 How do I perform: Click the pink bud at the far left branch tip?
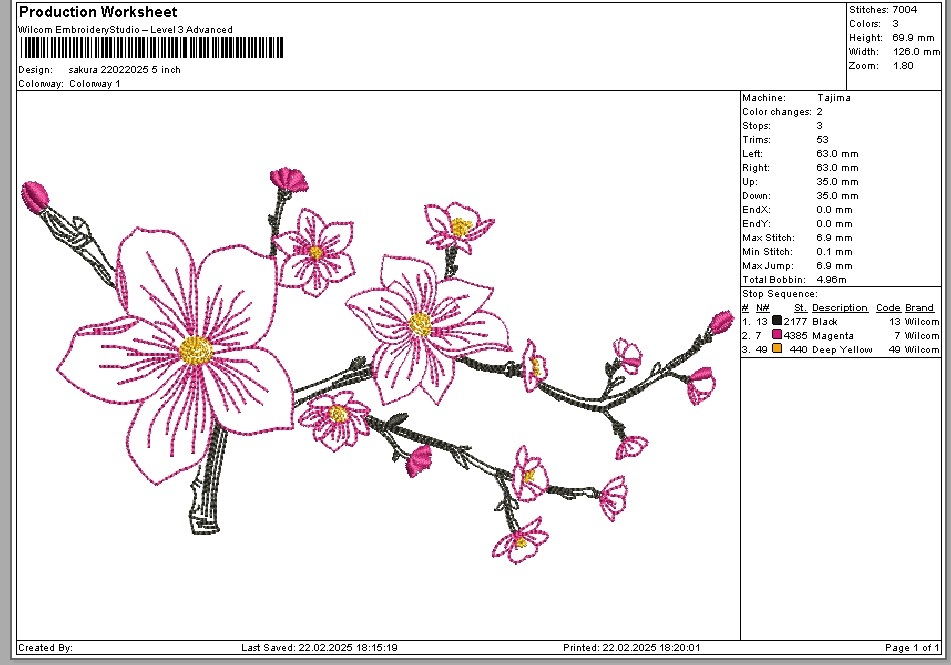36,196
